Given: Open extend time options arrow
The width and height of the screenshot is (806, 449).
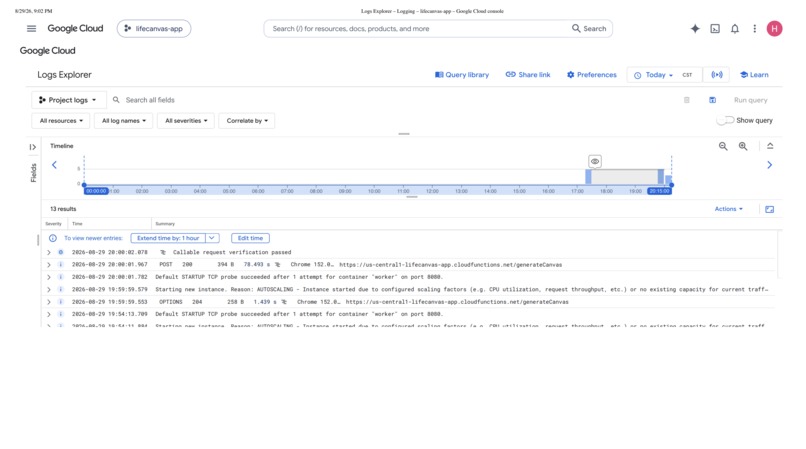Looking at the screenshot, I should click(212, 238).
